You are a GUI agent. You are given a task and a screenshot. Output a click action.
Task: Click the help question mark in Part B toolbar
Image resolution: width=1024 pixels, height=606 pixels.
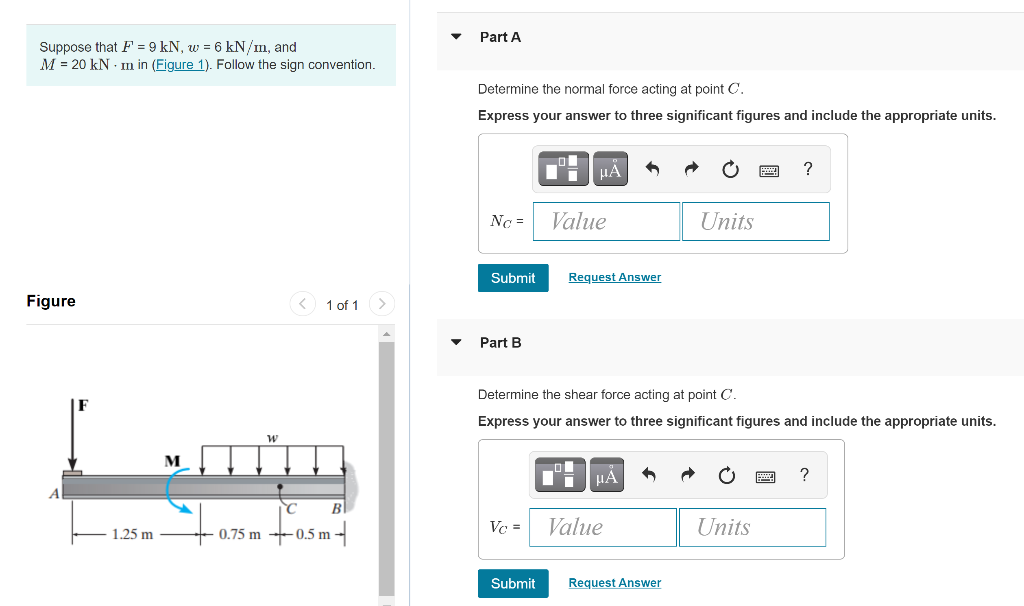804,474
